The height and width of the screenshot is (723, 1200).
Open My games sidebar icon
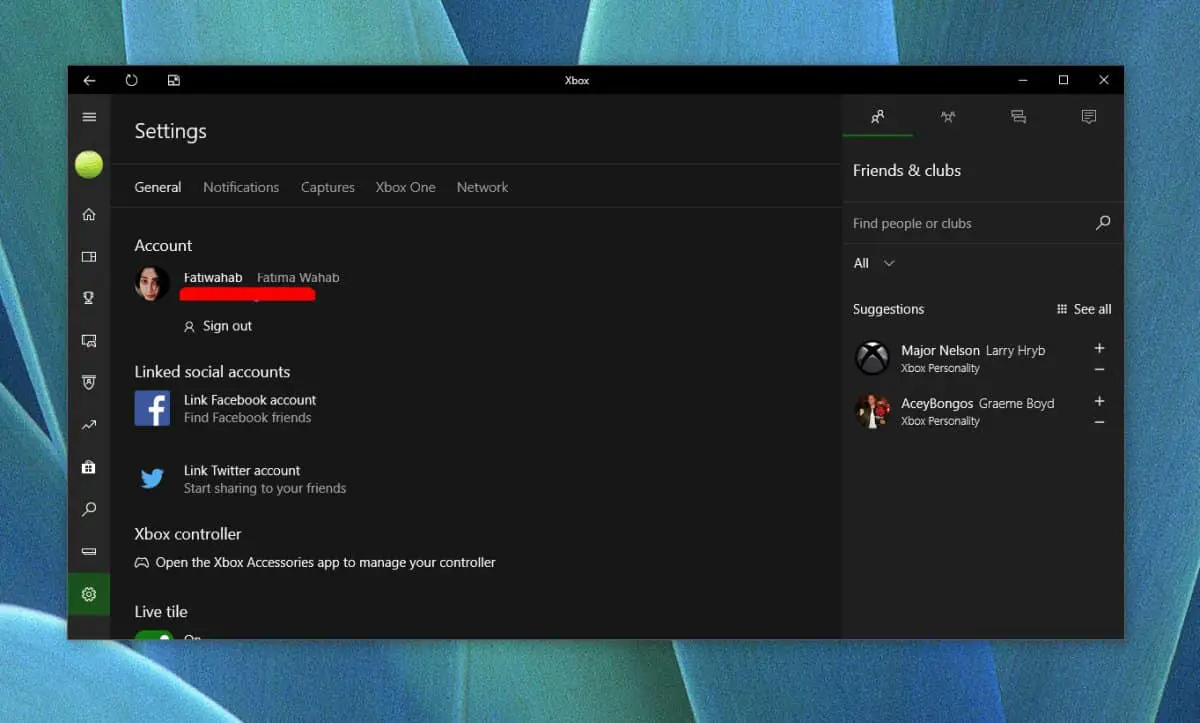point(89,257)
